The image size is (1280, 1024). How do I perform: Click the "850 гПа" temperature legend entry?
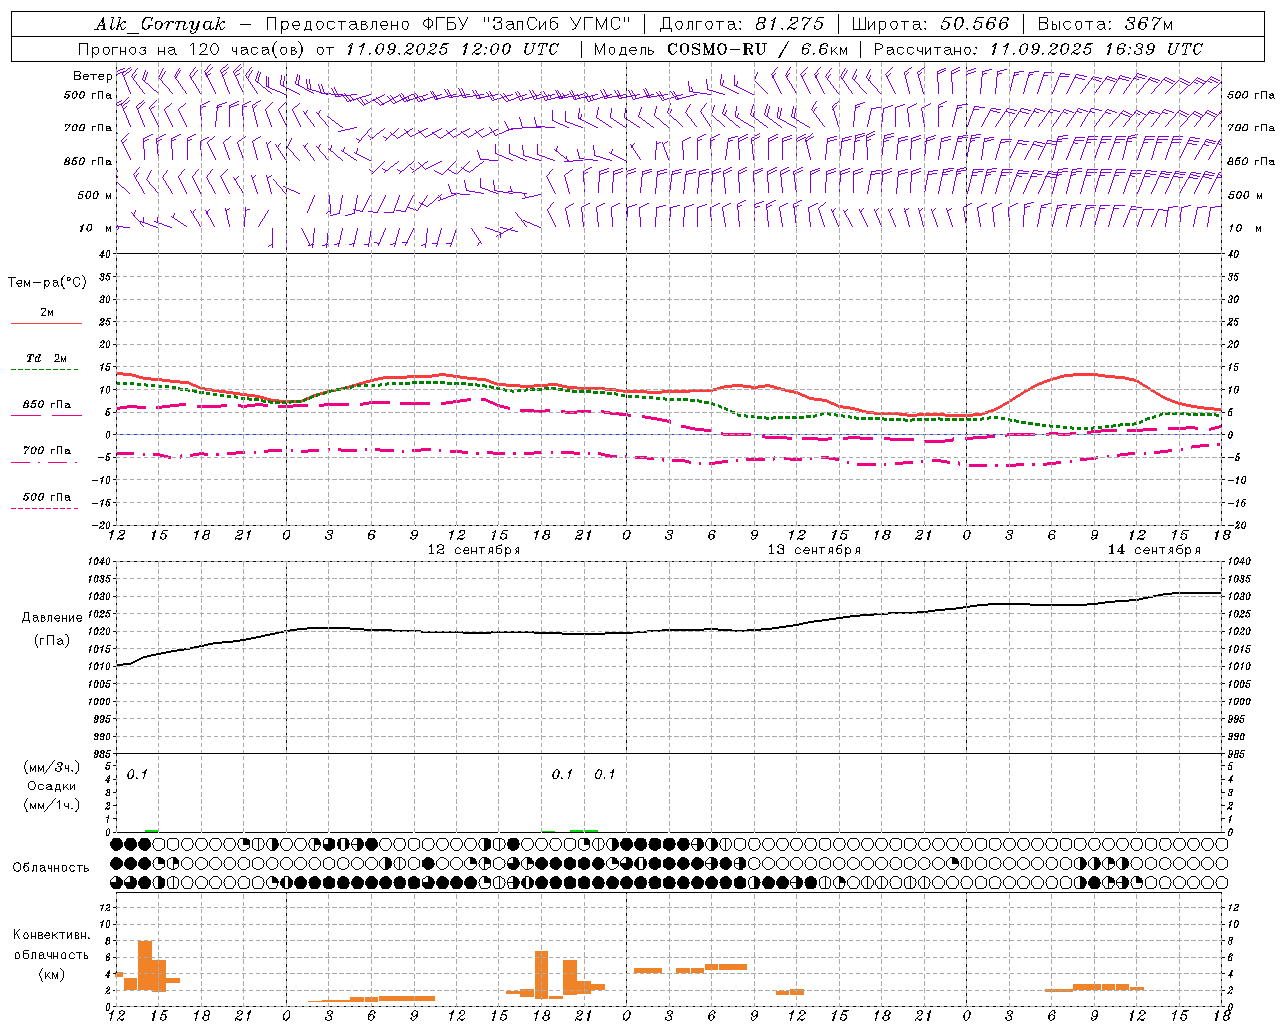(x=47, y=405)
